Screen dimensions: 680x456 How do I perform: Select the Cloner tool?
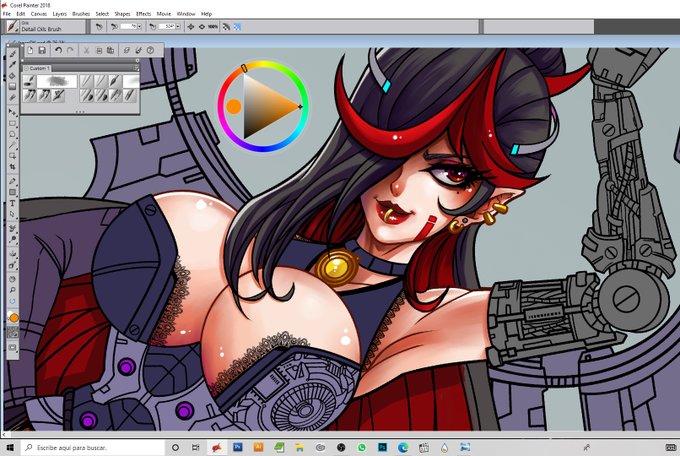(x=13, y=228)
